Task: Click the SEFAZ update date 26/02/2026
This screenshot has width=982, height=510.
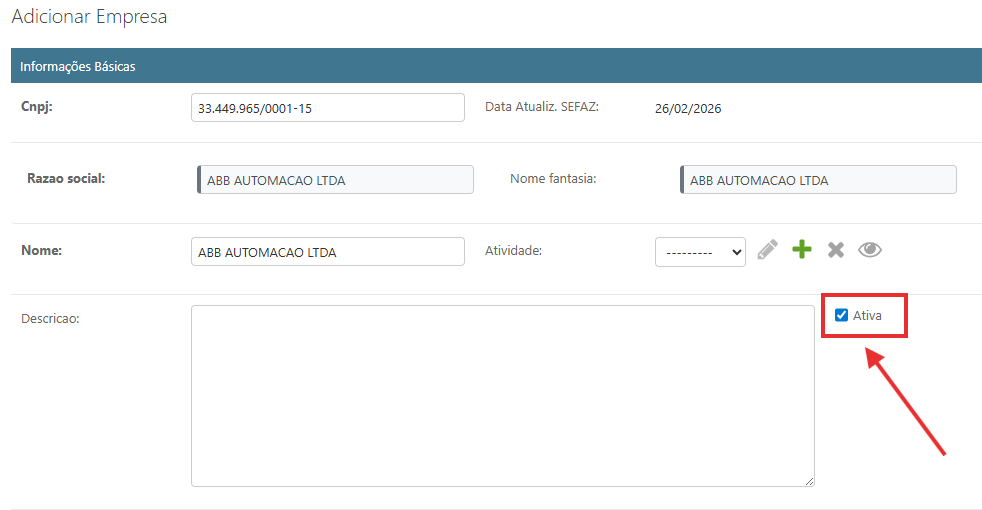Action: click(688, 108)
